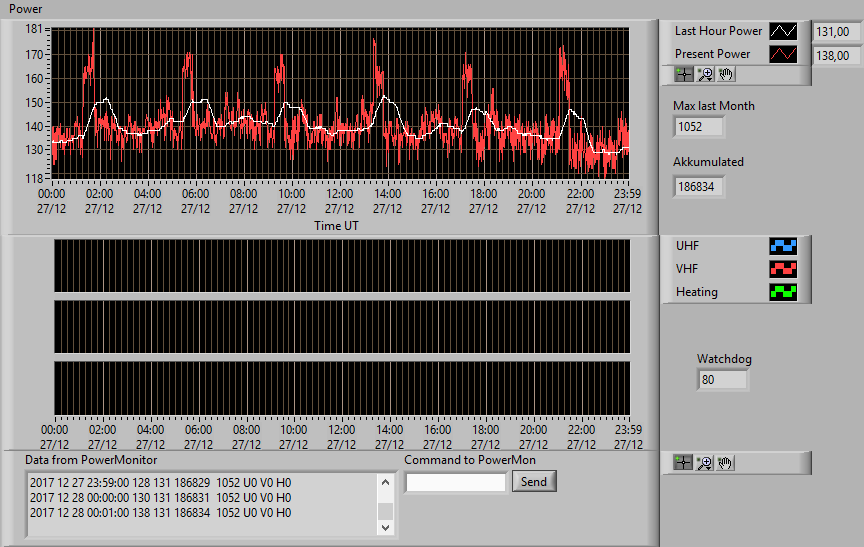Select the pan hand tool in lower graph palette
This screenshot has width=864, height=547.
pos(725,463)
